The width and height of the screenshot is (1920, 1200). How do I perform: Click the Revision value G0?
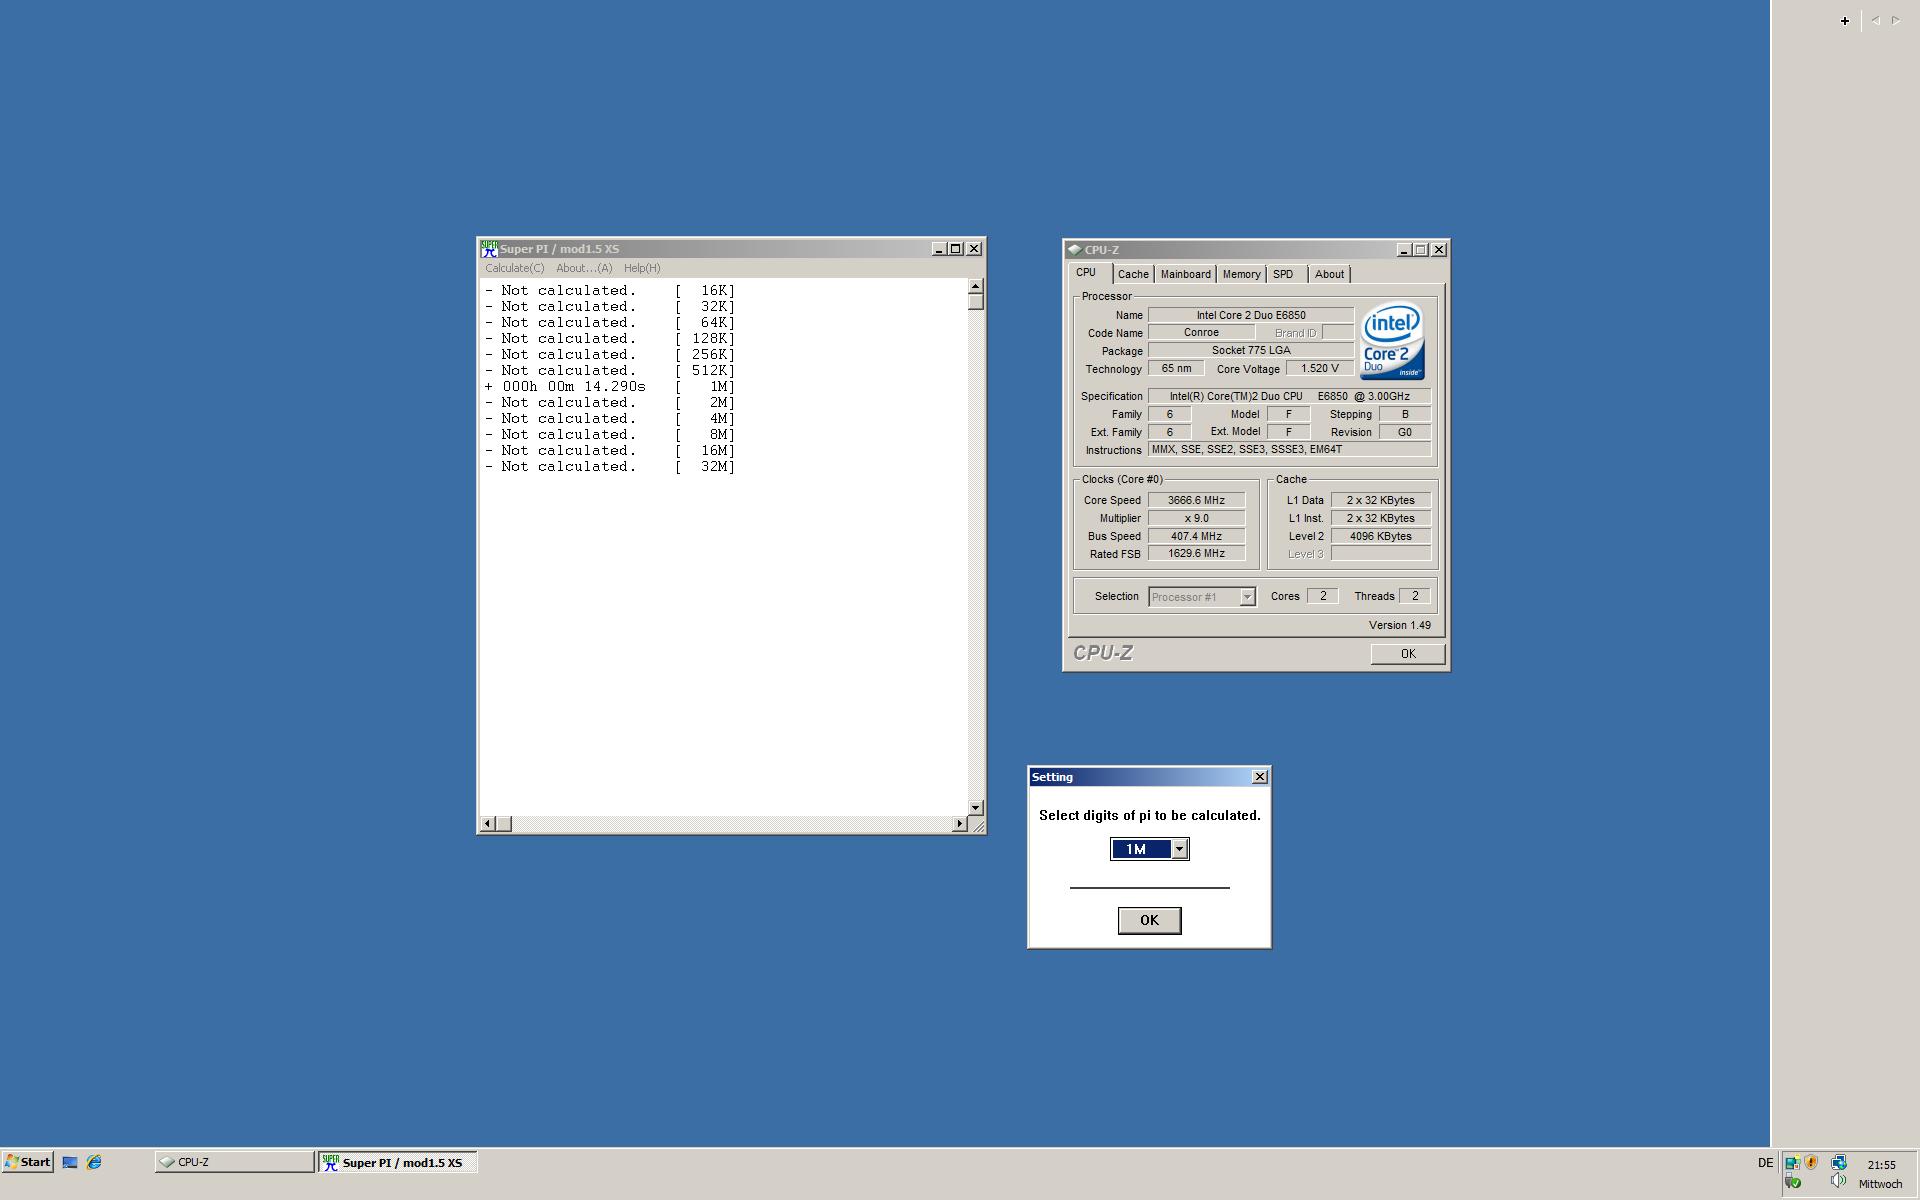click(1404, 432)
